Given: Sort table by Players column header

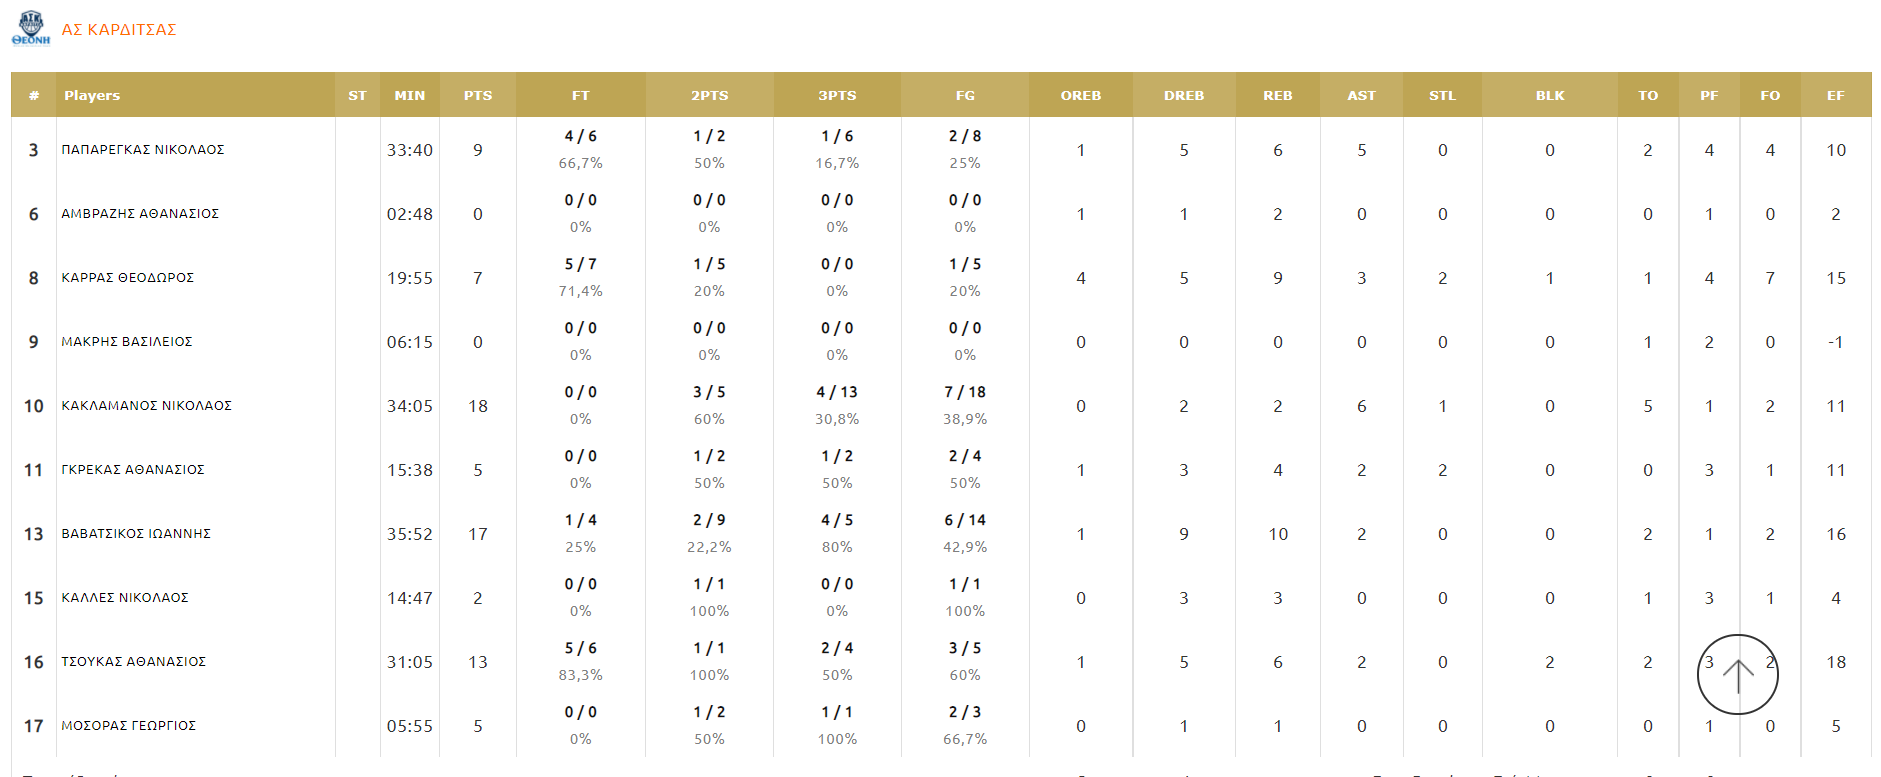Looking at the screenshot, I should click(92, 96).
